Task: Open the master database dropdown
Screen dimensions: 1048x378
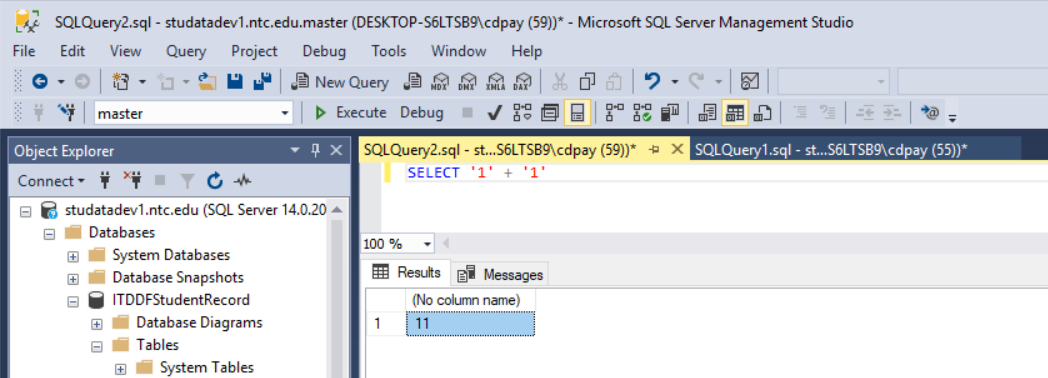Action: (x=286, y=114)
